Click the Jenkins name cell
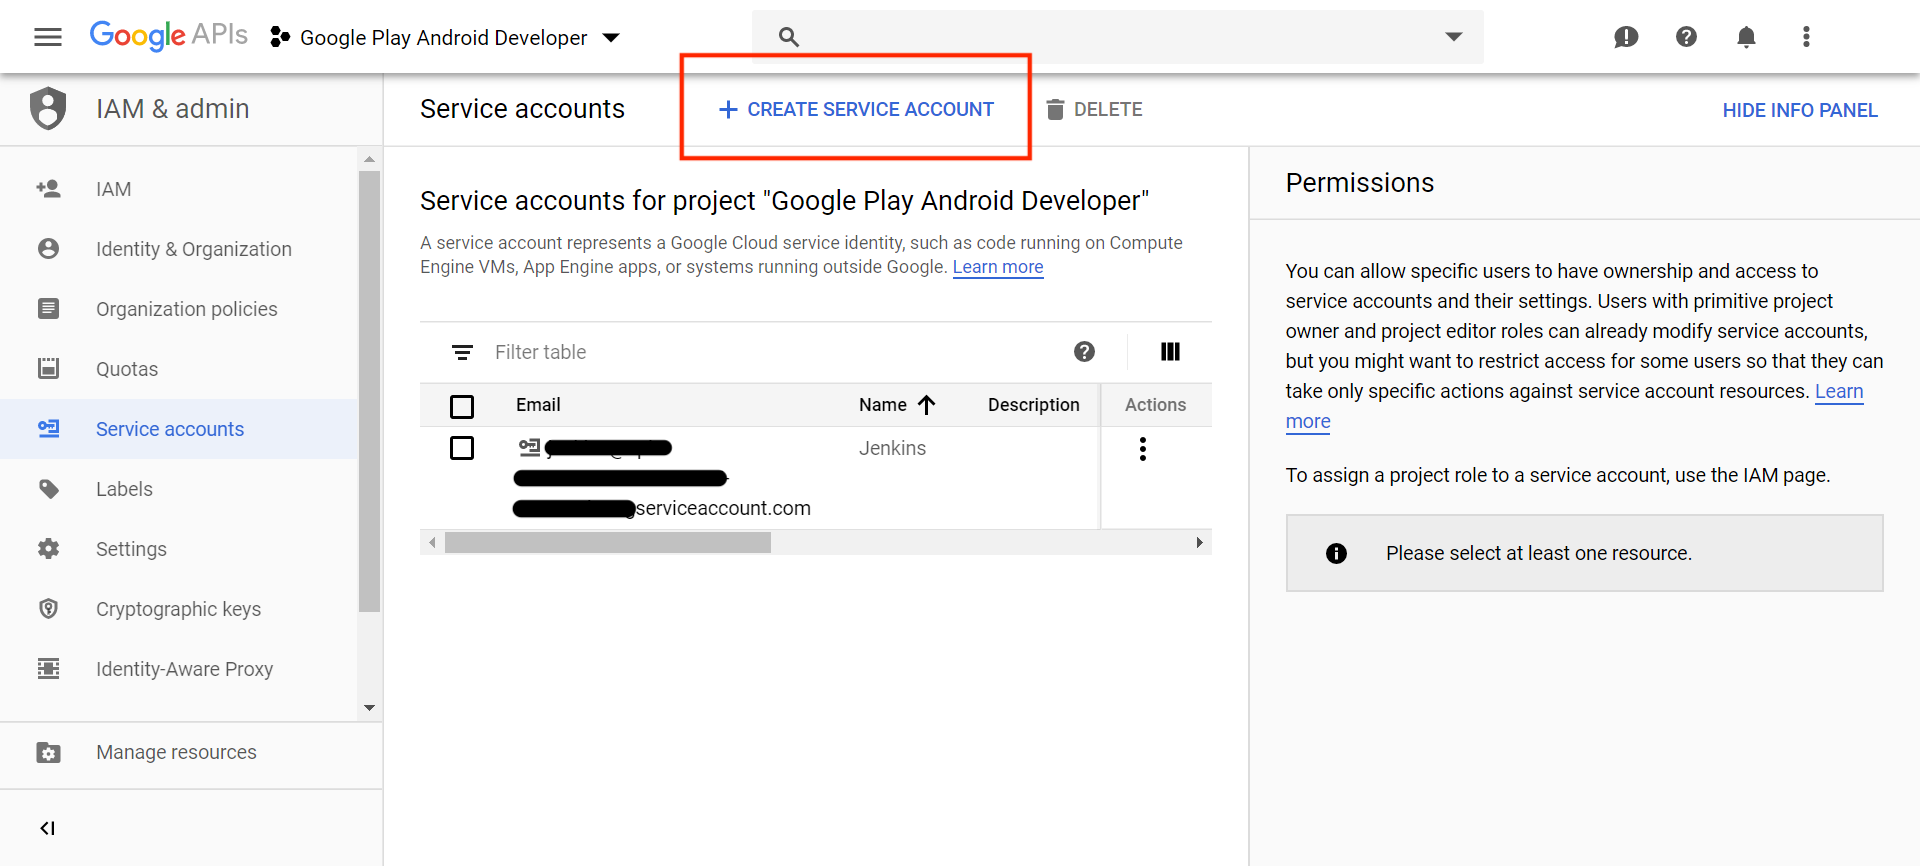The height and width of the screenshot is (866, 1920). tap(892, 448)
